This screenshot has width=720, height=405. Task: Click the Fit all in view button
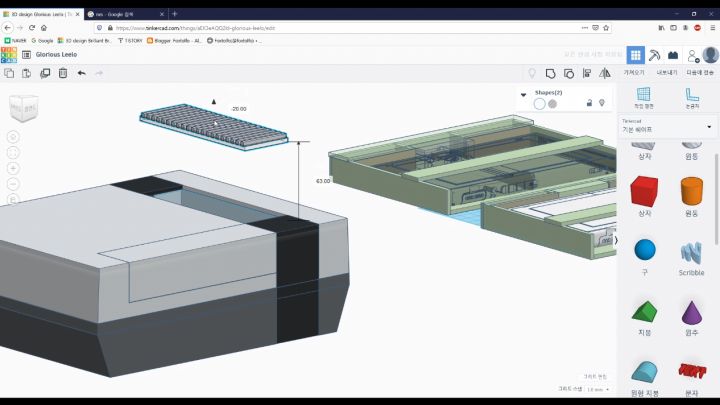[x=13, y=152]
